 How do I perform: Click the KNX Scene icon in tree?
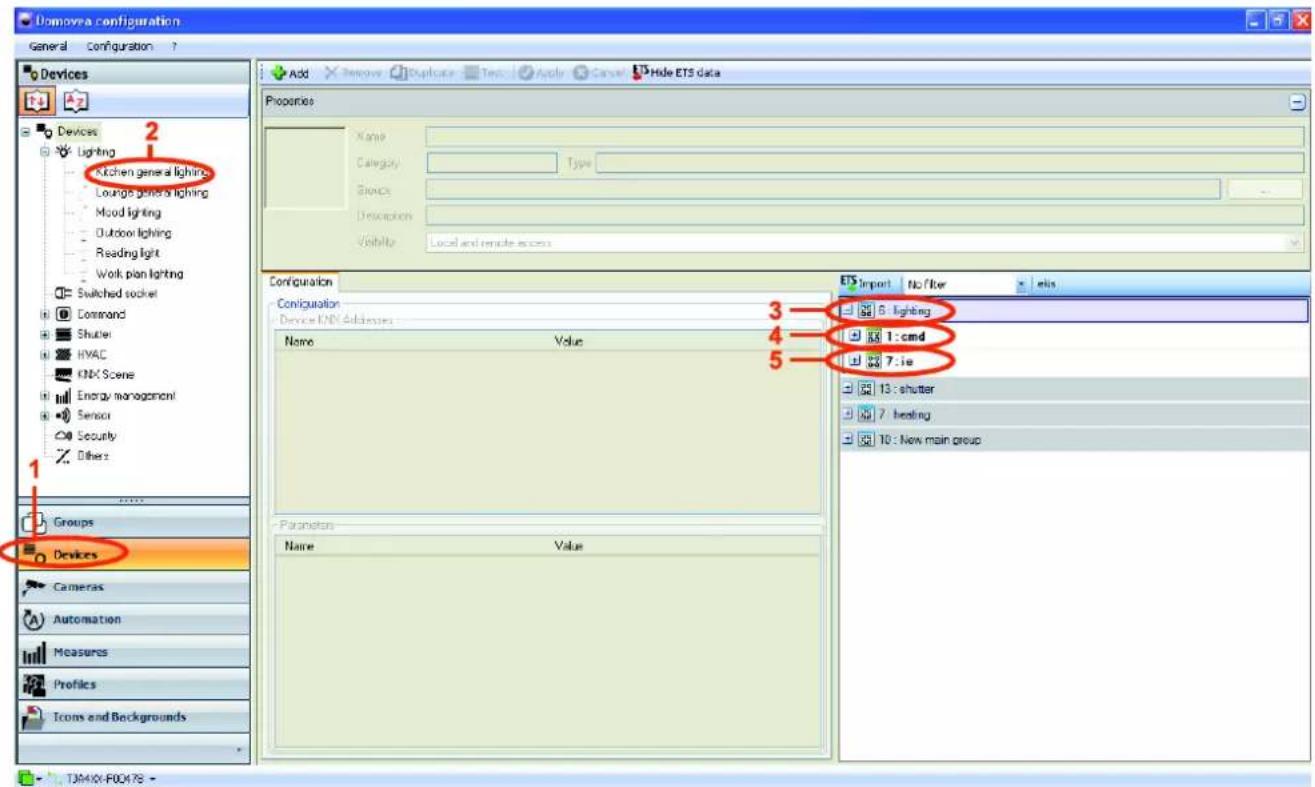[62, 375]
